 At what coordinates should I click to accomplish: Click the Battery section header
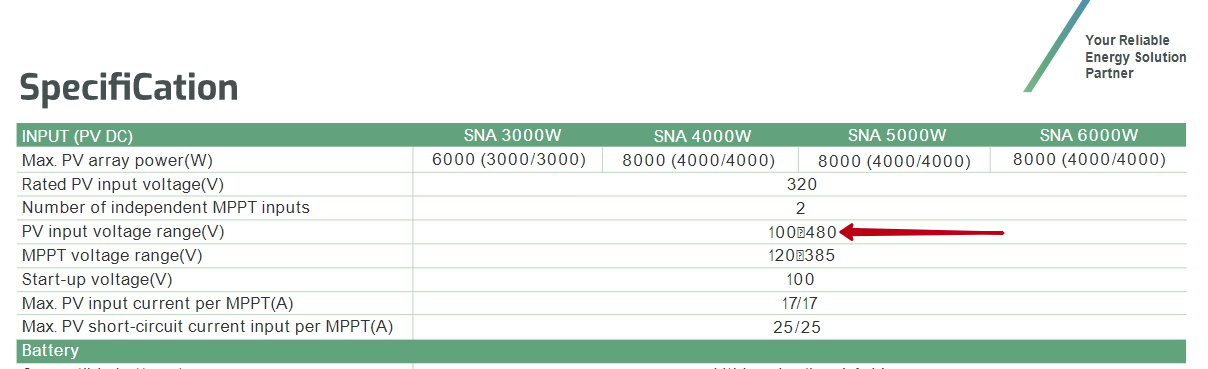tap(50, 351)
